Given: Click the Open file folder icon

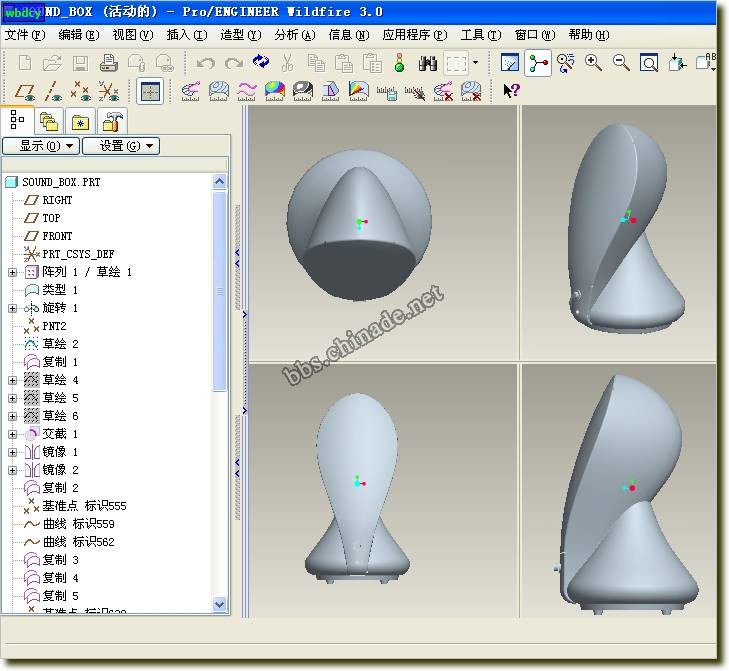Looking at the screenshot, I should tap(53, 63).
